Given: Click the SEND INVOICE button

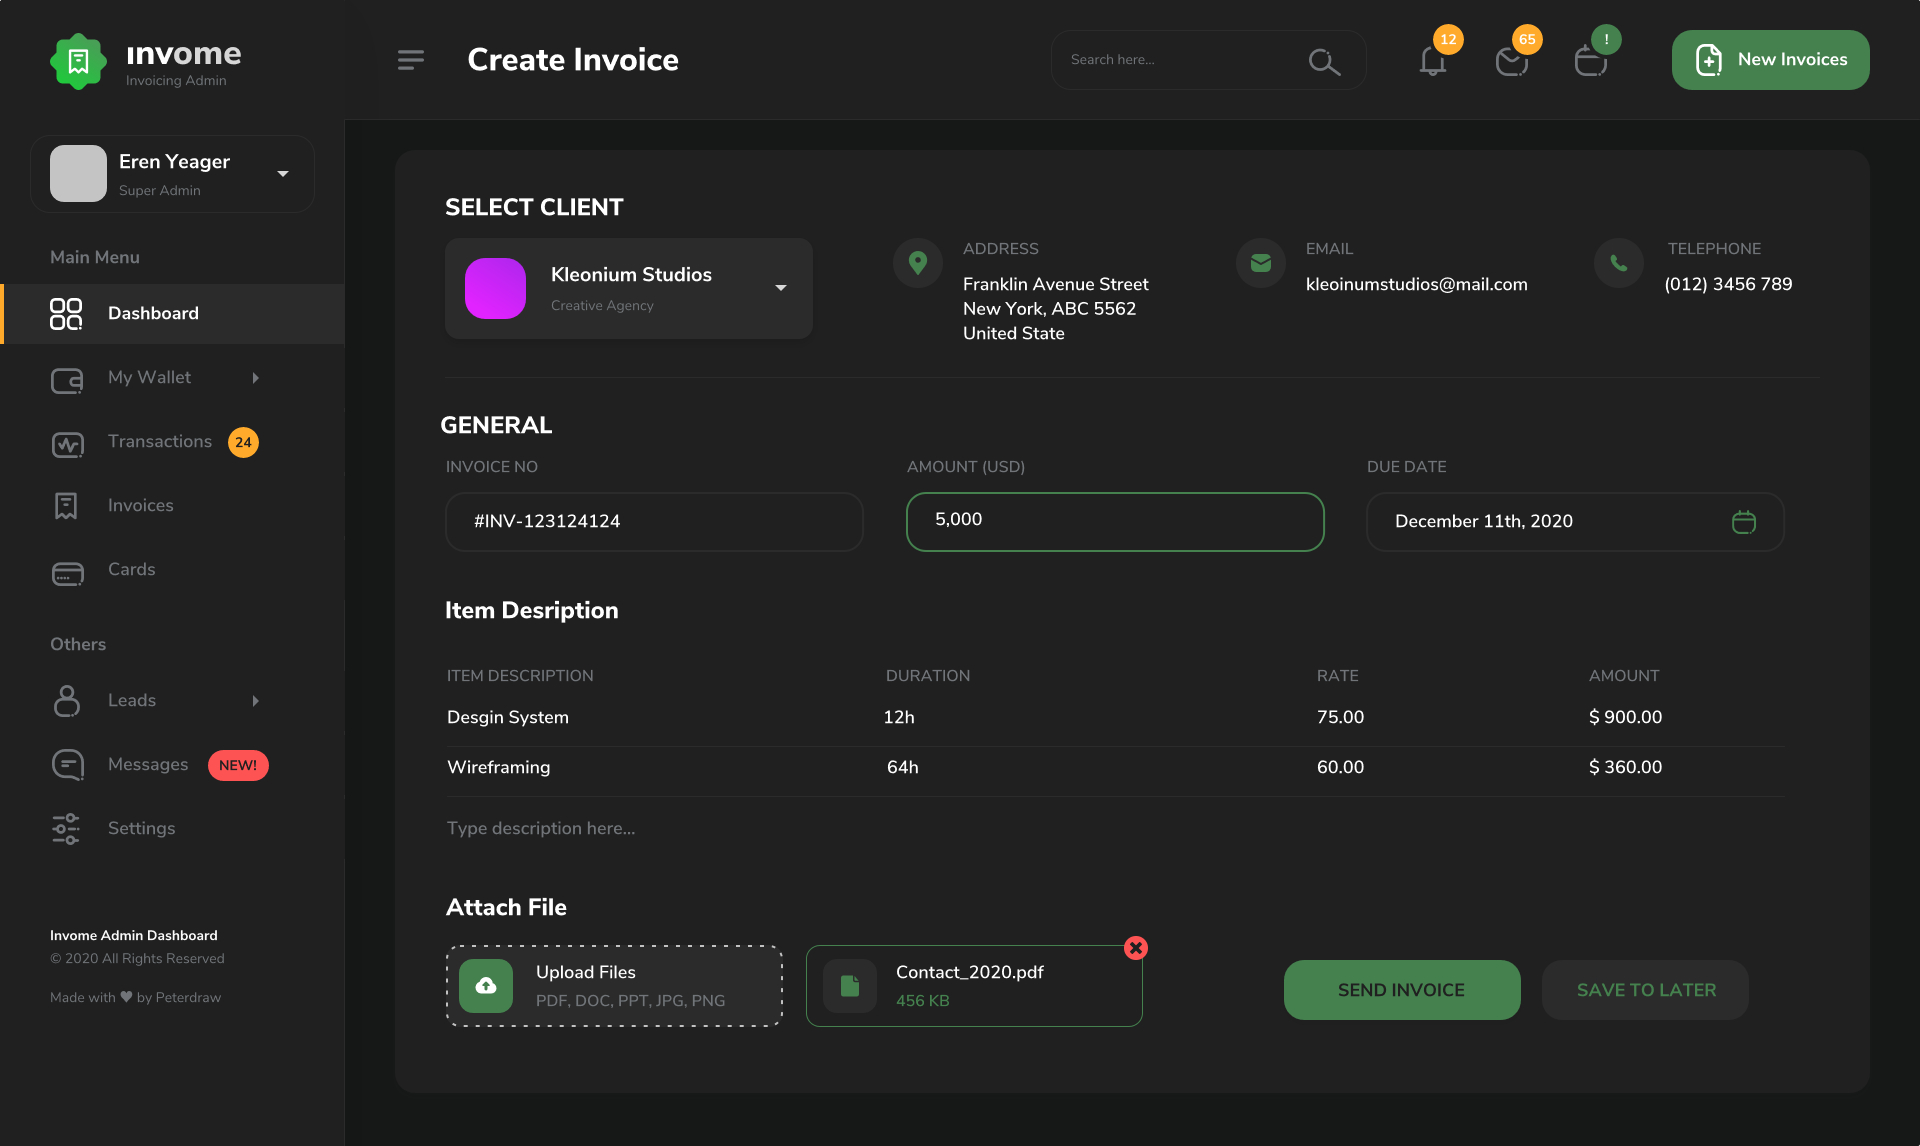Looking at the screenshot, I should (1402, 989).
